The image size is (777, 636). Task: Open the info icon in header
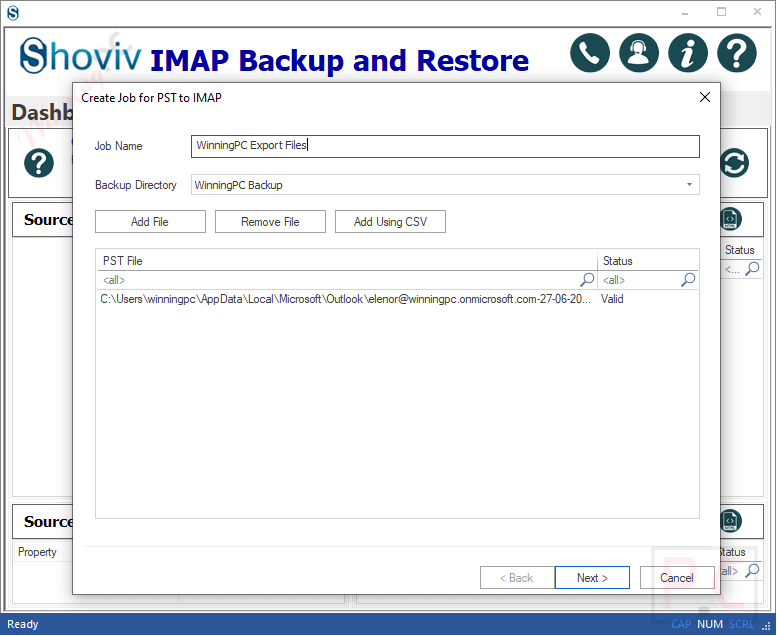688,53
